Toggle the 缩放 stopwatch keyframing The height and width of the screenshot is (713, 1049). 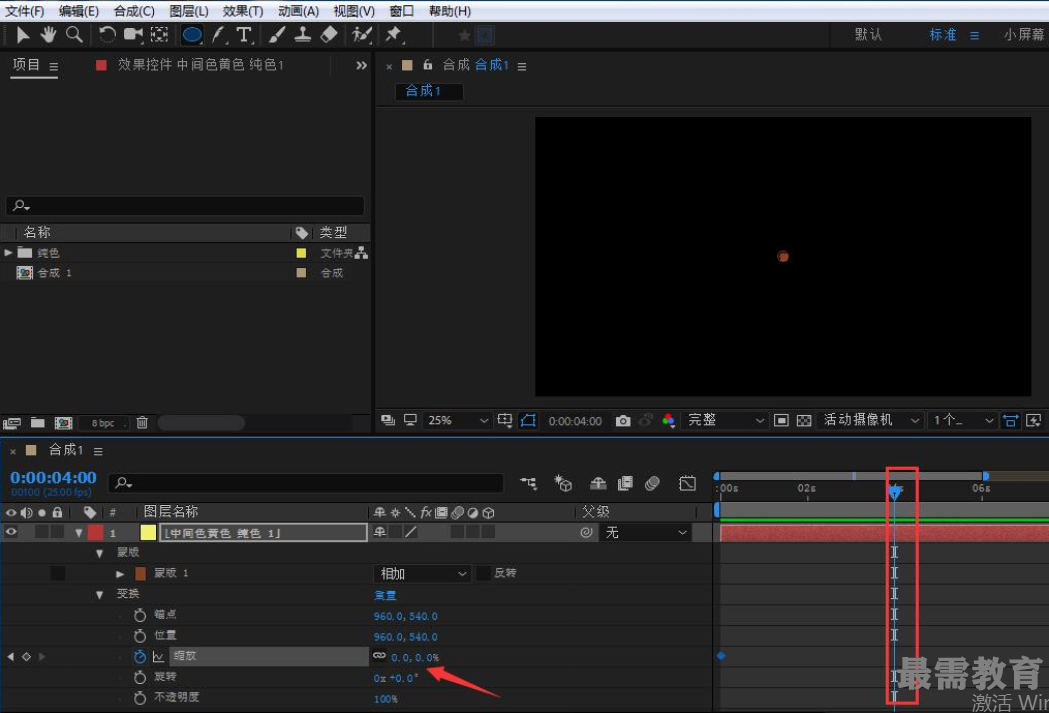point(139,657)
